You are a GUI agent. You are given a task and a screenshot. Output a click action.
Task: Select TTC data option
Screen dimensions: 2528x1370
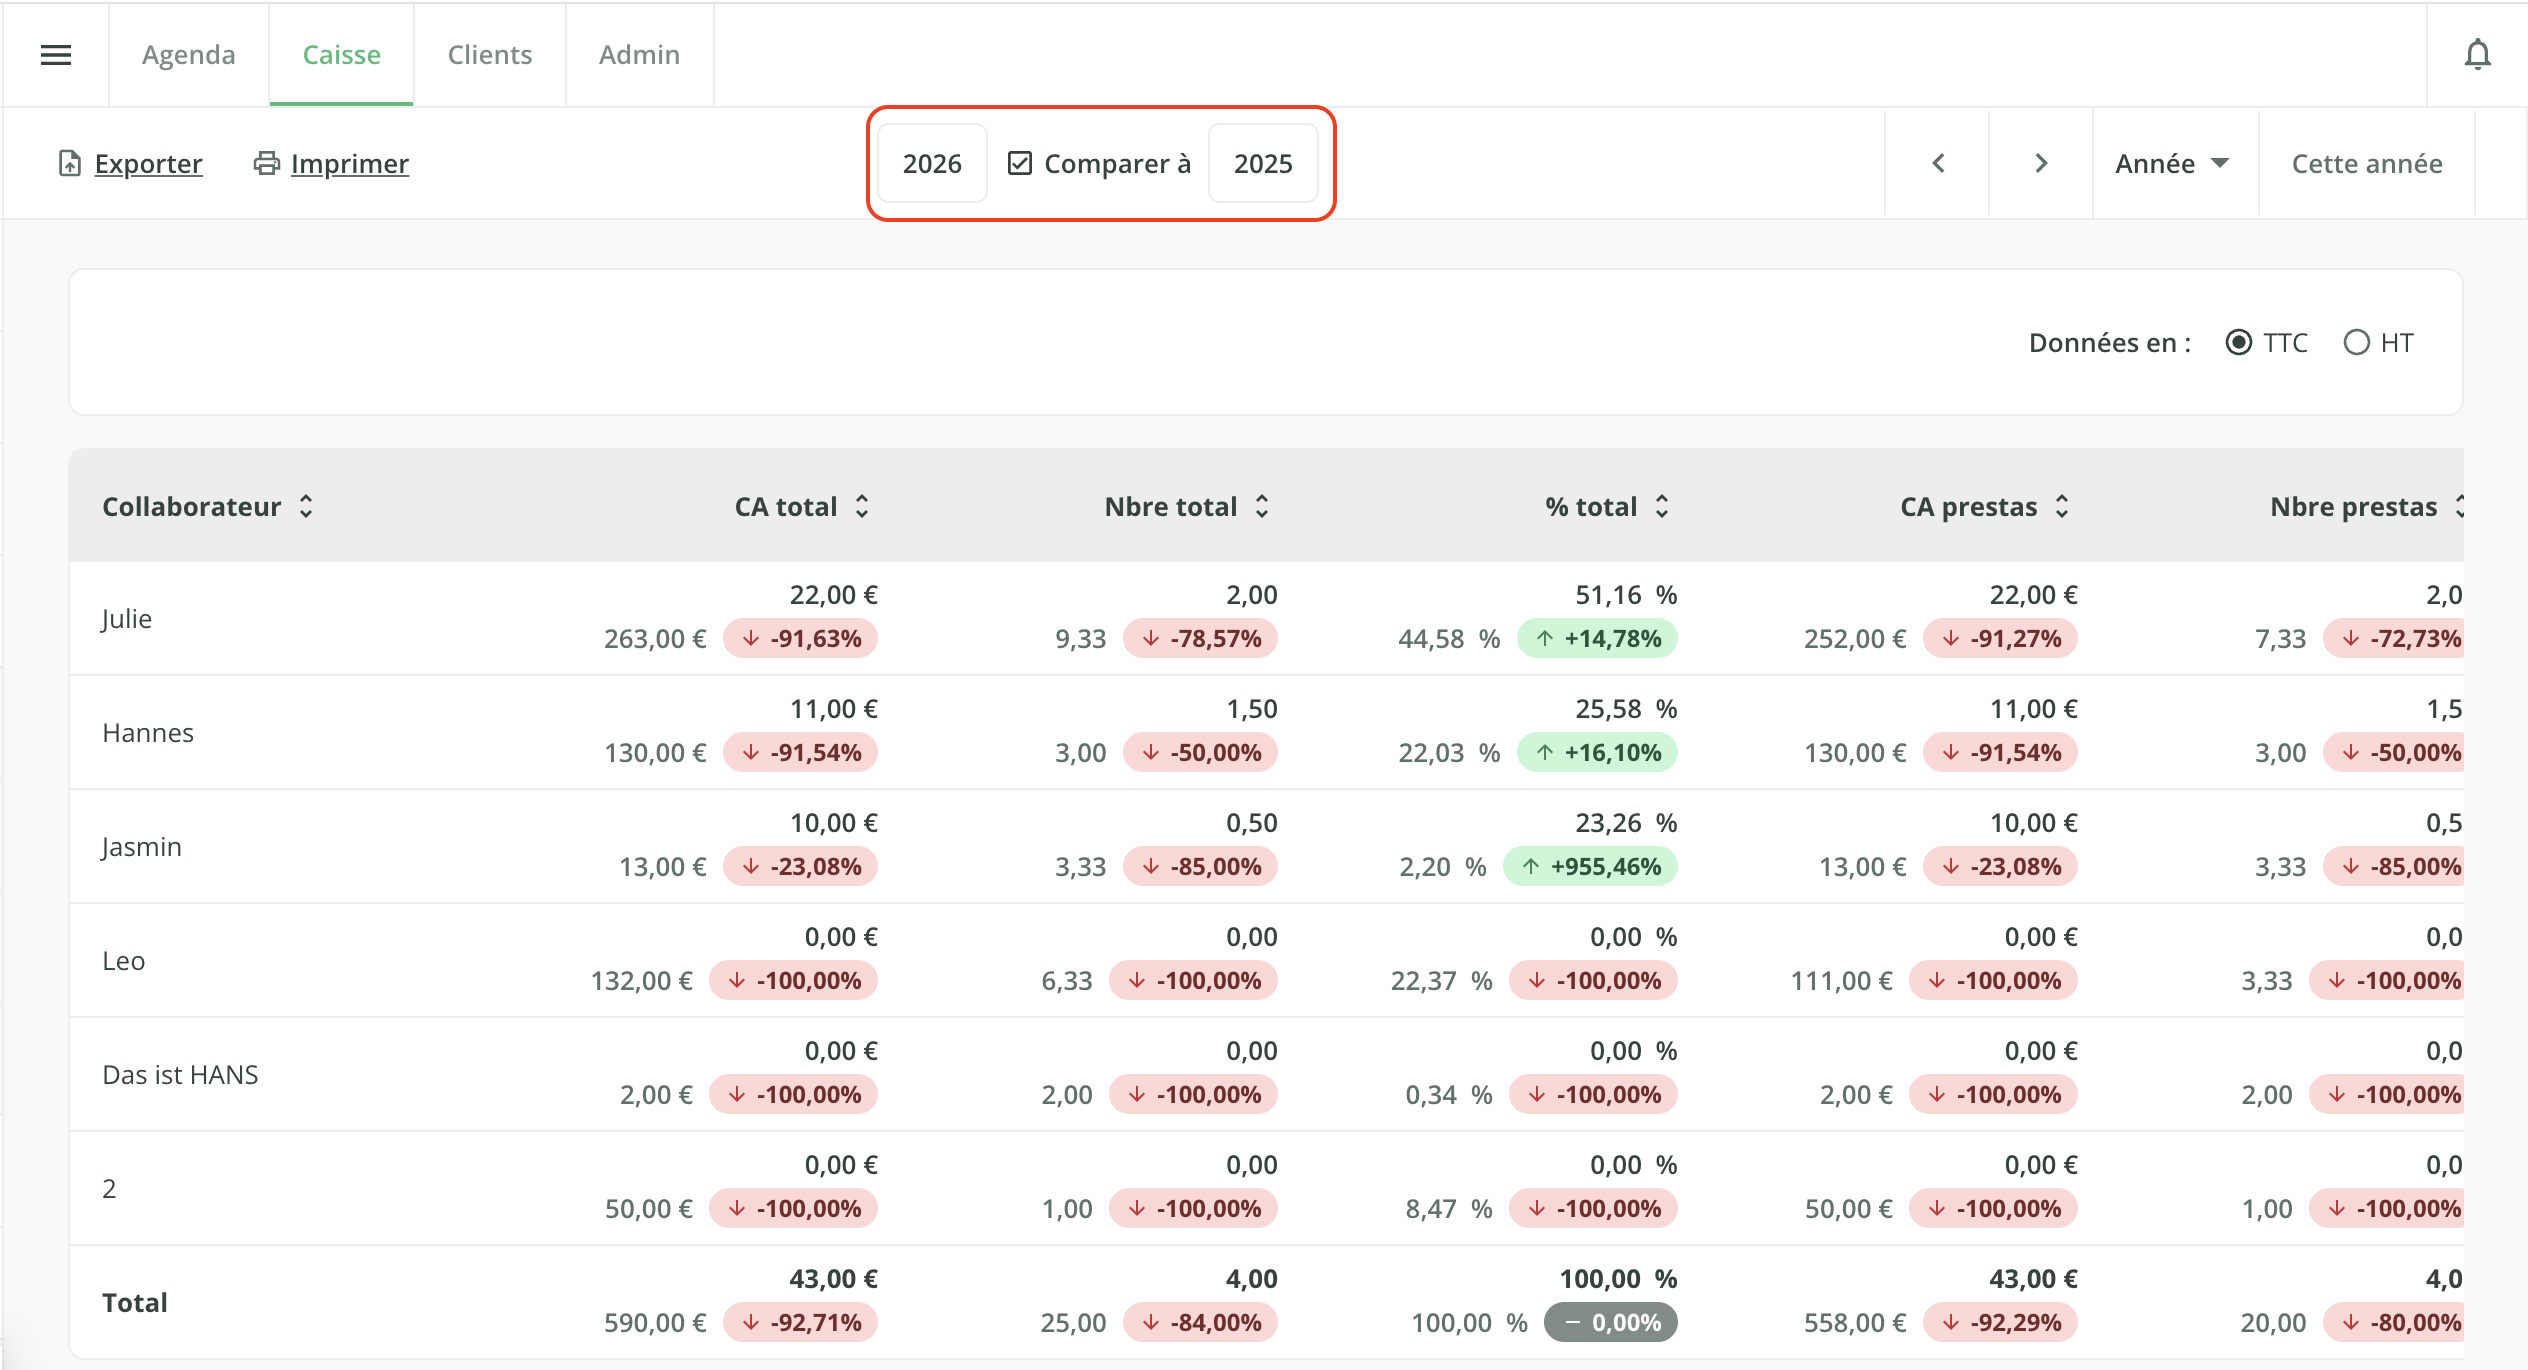click(2239, 343)
